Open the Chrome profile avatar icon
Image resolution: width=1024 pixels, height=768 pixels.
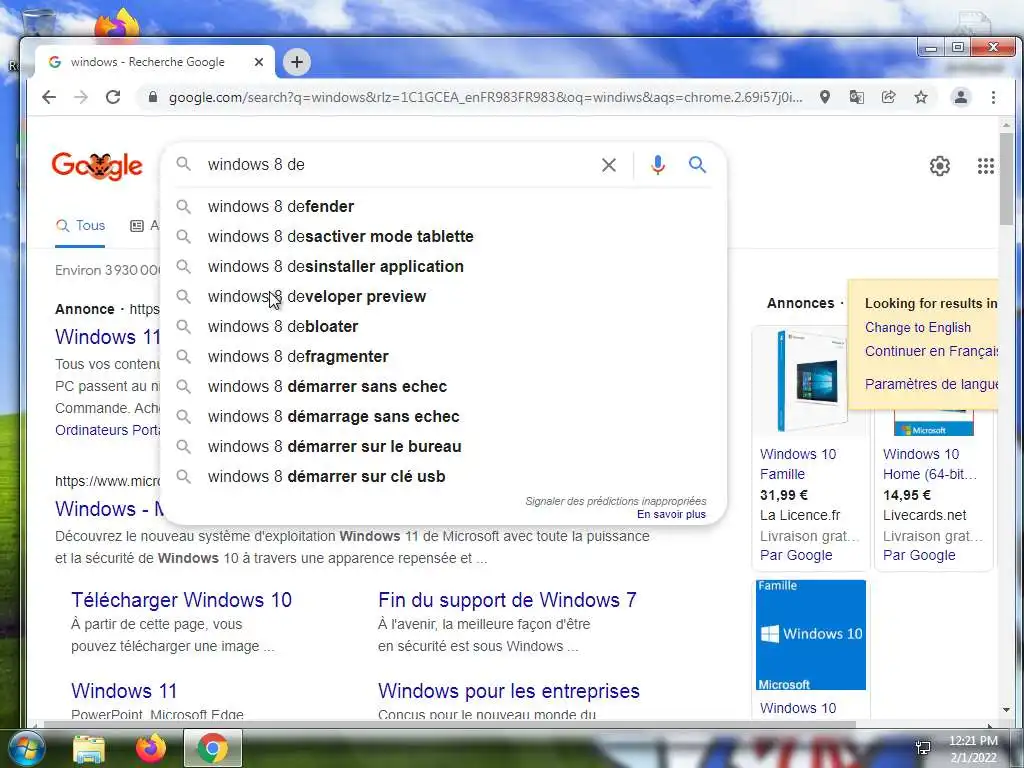[x=961, y=97]
